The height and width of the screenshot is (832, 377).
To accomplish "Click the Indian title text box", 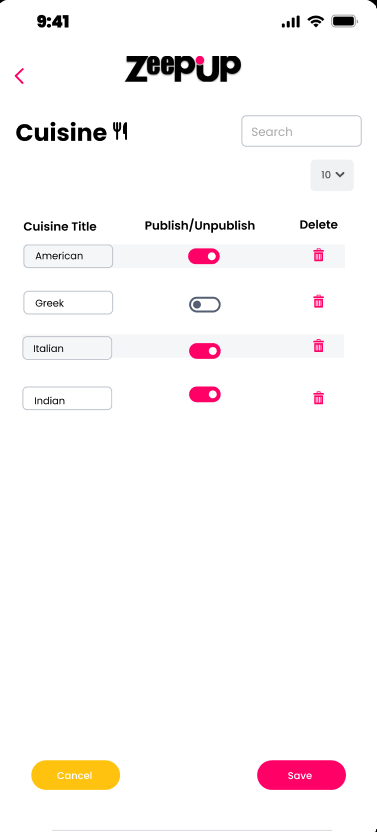I will tap(67, 398).
